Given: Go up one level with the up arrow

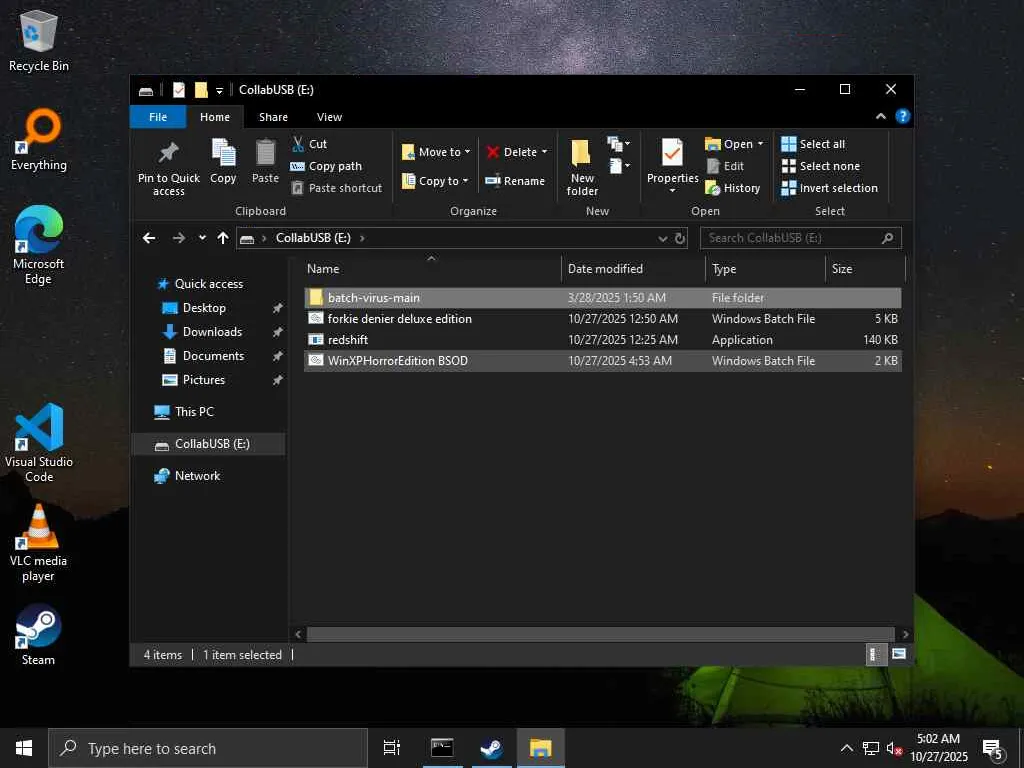Looking at the screenshot, I should click(x=223, y=238).
